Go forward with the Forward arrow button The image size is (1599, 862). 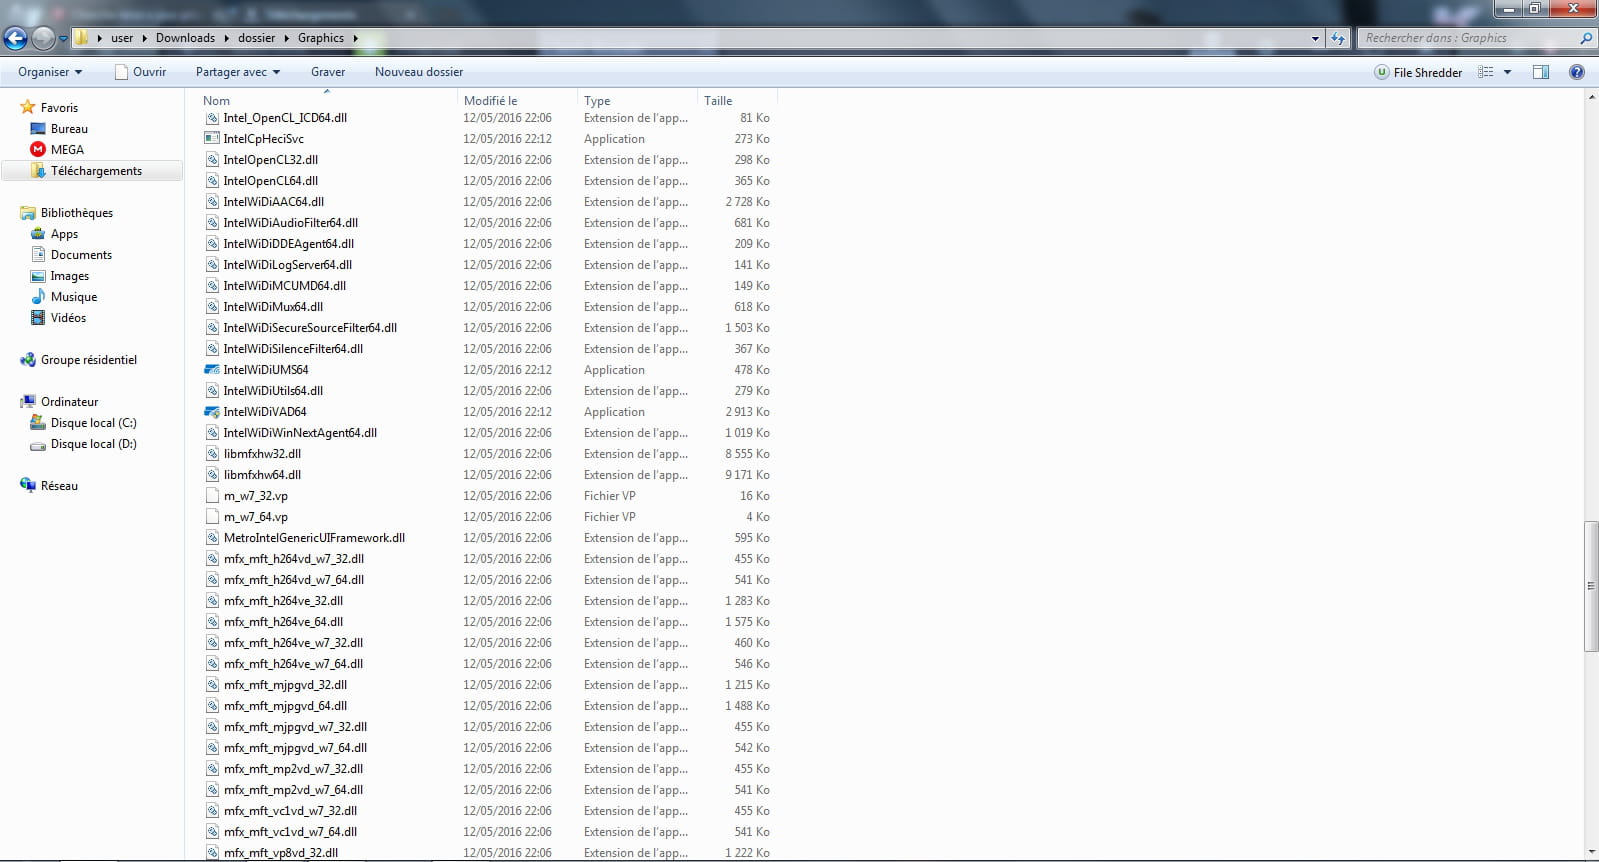tap(43, 38)
